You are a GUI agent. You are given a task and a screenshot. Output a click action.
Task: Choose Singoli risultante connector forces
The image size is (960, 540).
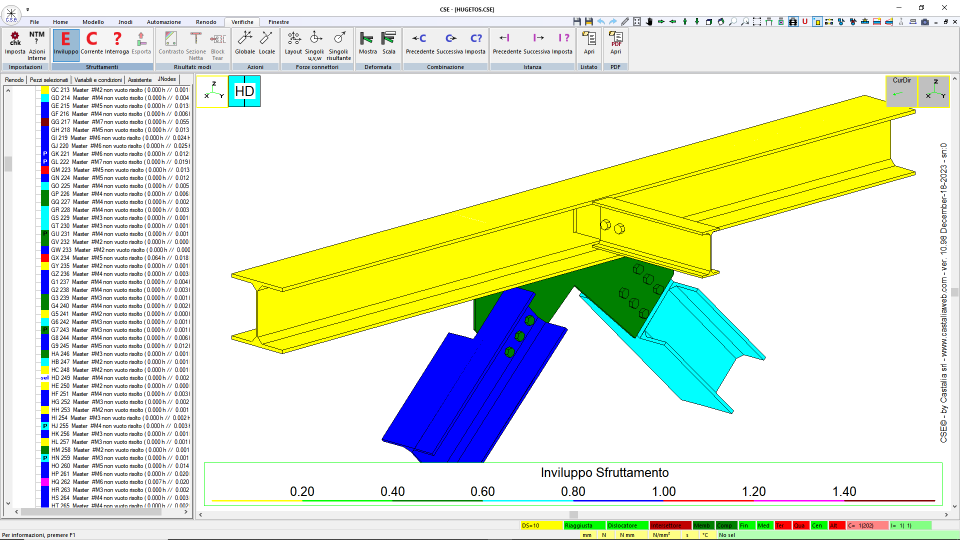339,45
